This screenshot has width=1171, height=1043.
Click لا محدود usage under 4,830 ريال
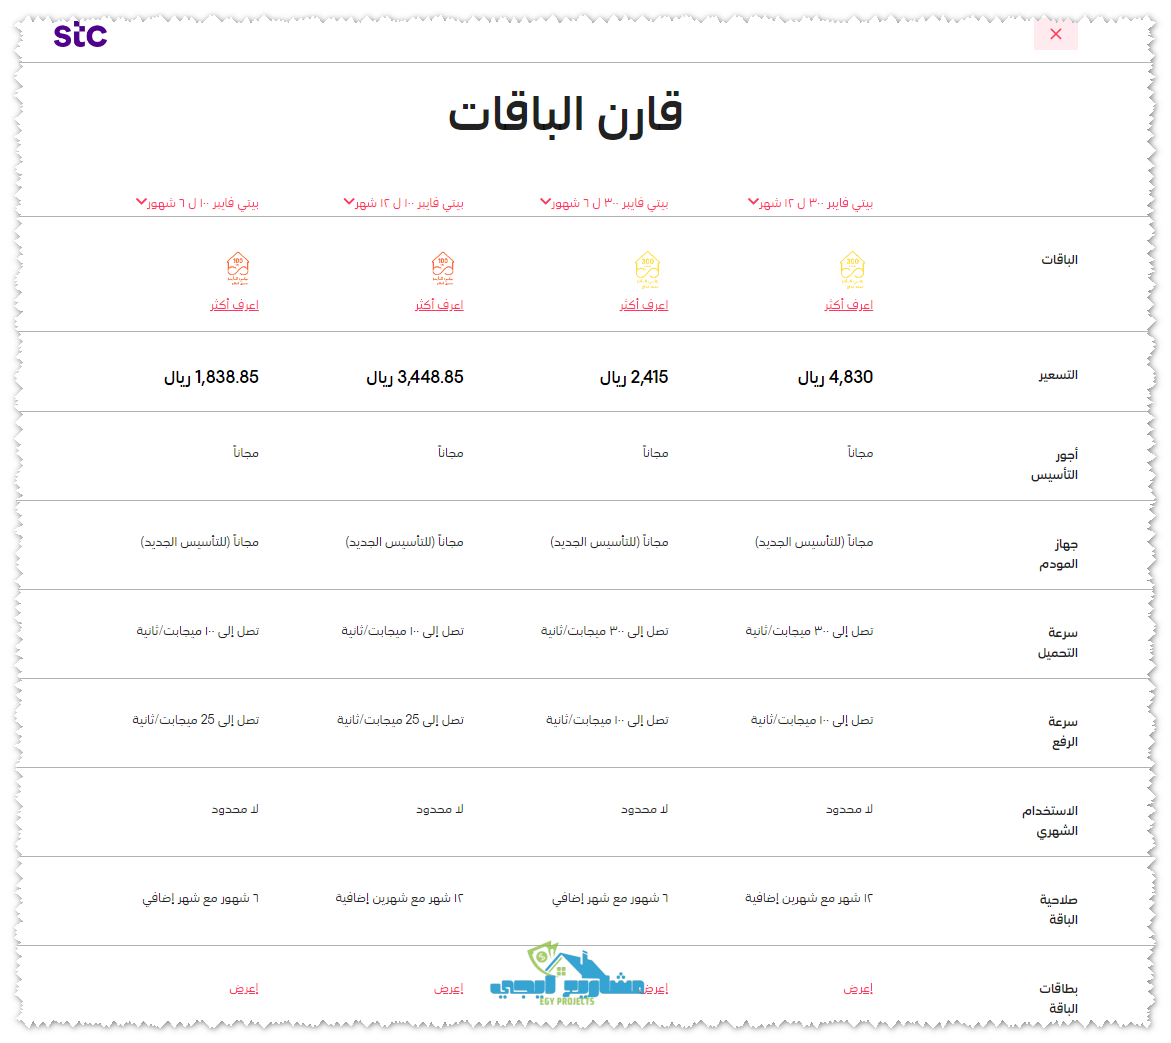click(849, 809)
